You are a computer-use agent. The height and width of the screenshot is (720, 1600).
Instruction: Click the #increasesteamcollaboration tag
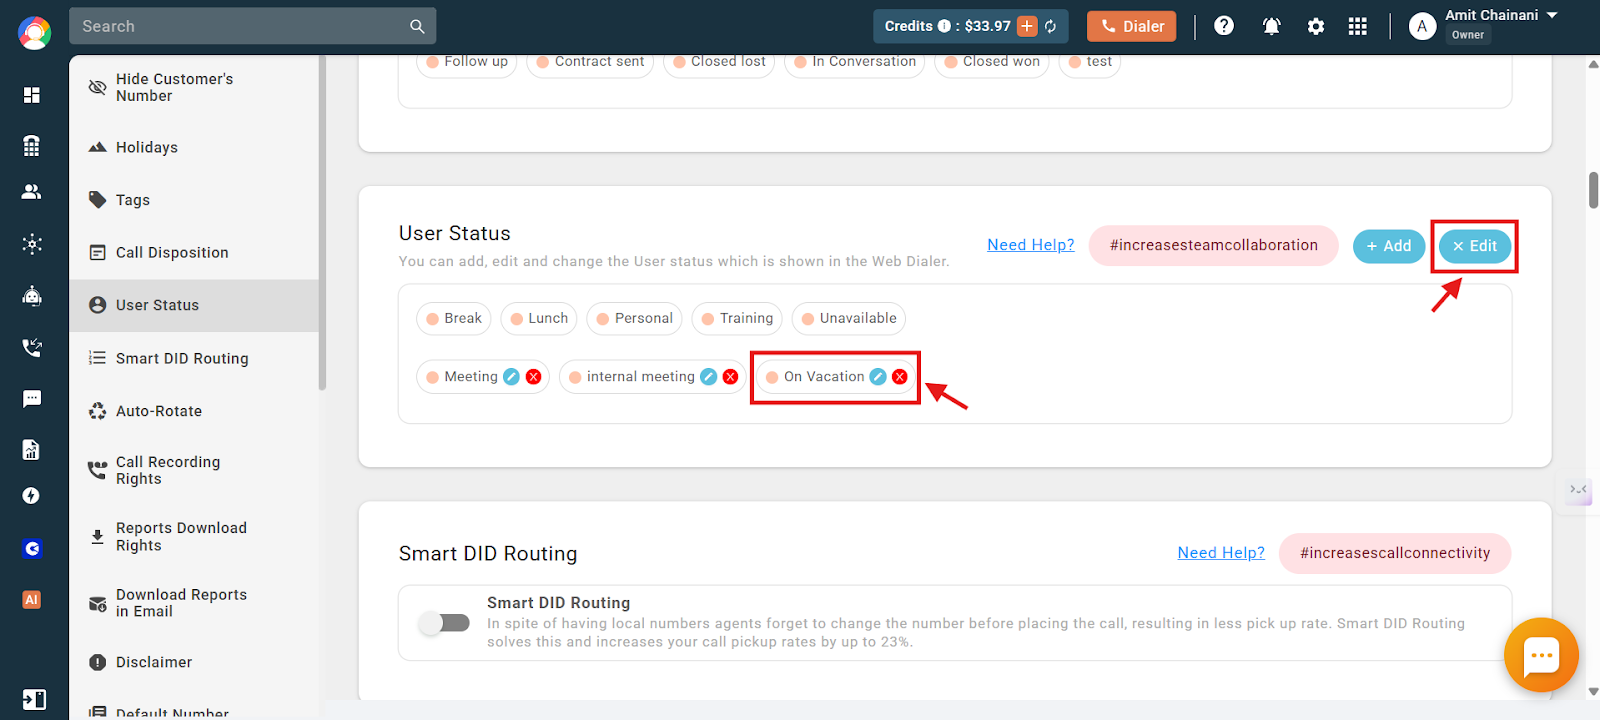[1214, 245]
